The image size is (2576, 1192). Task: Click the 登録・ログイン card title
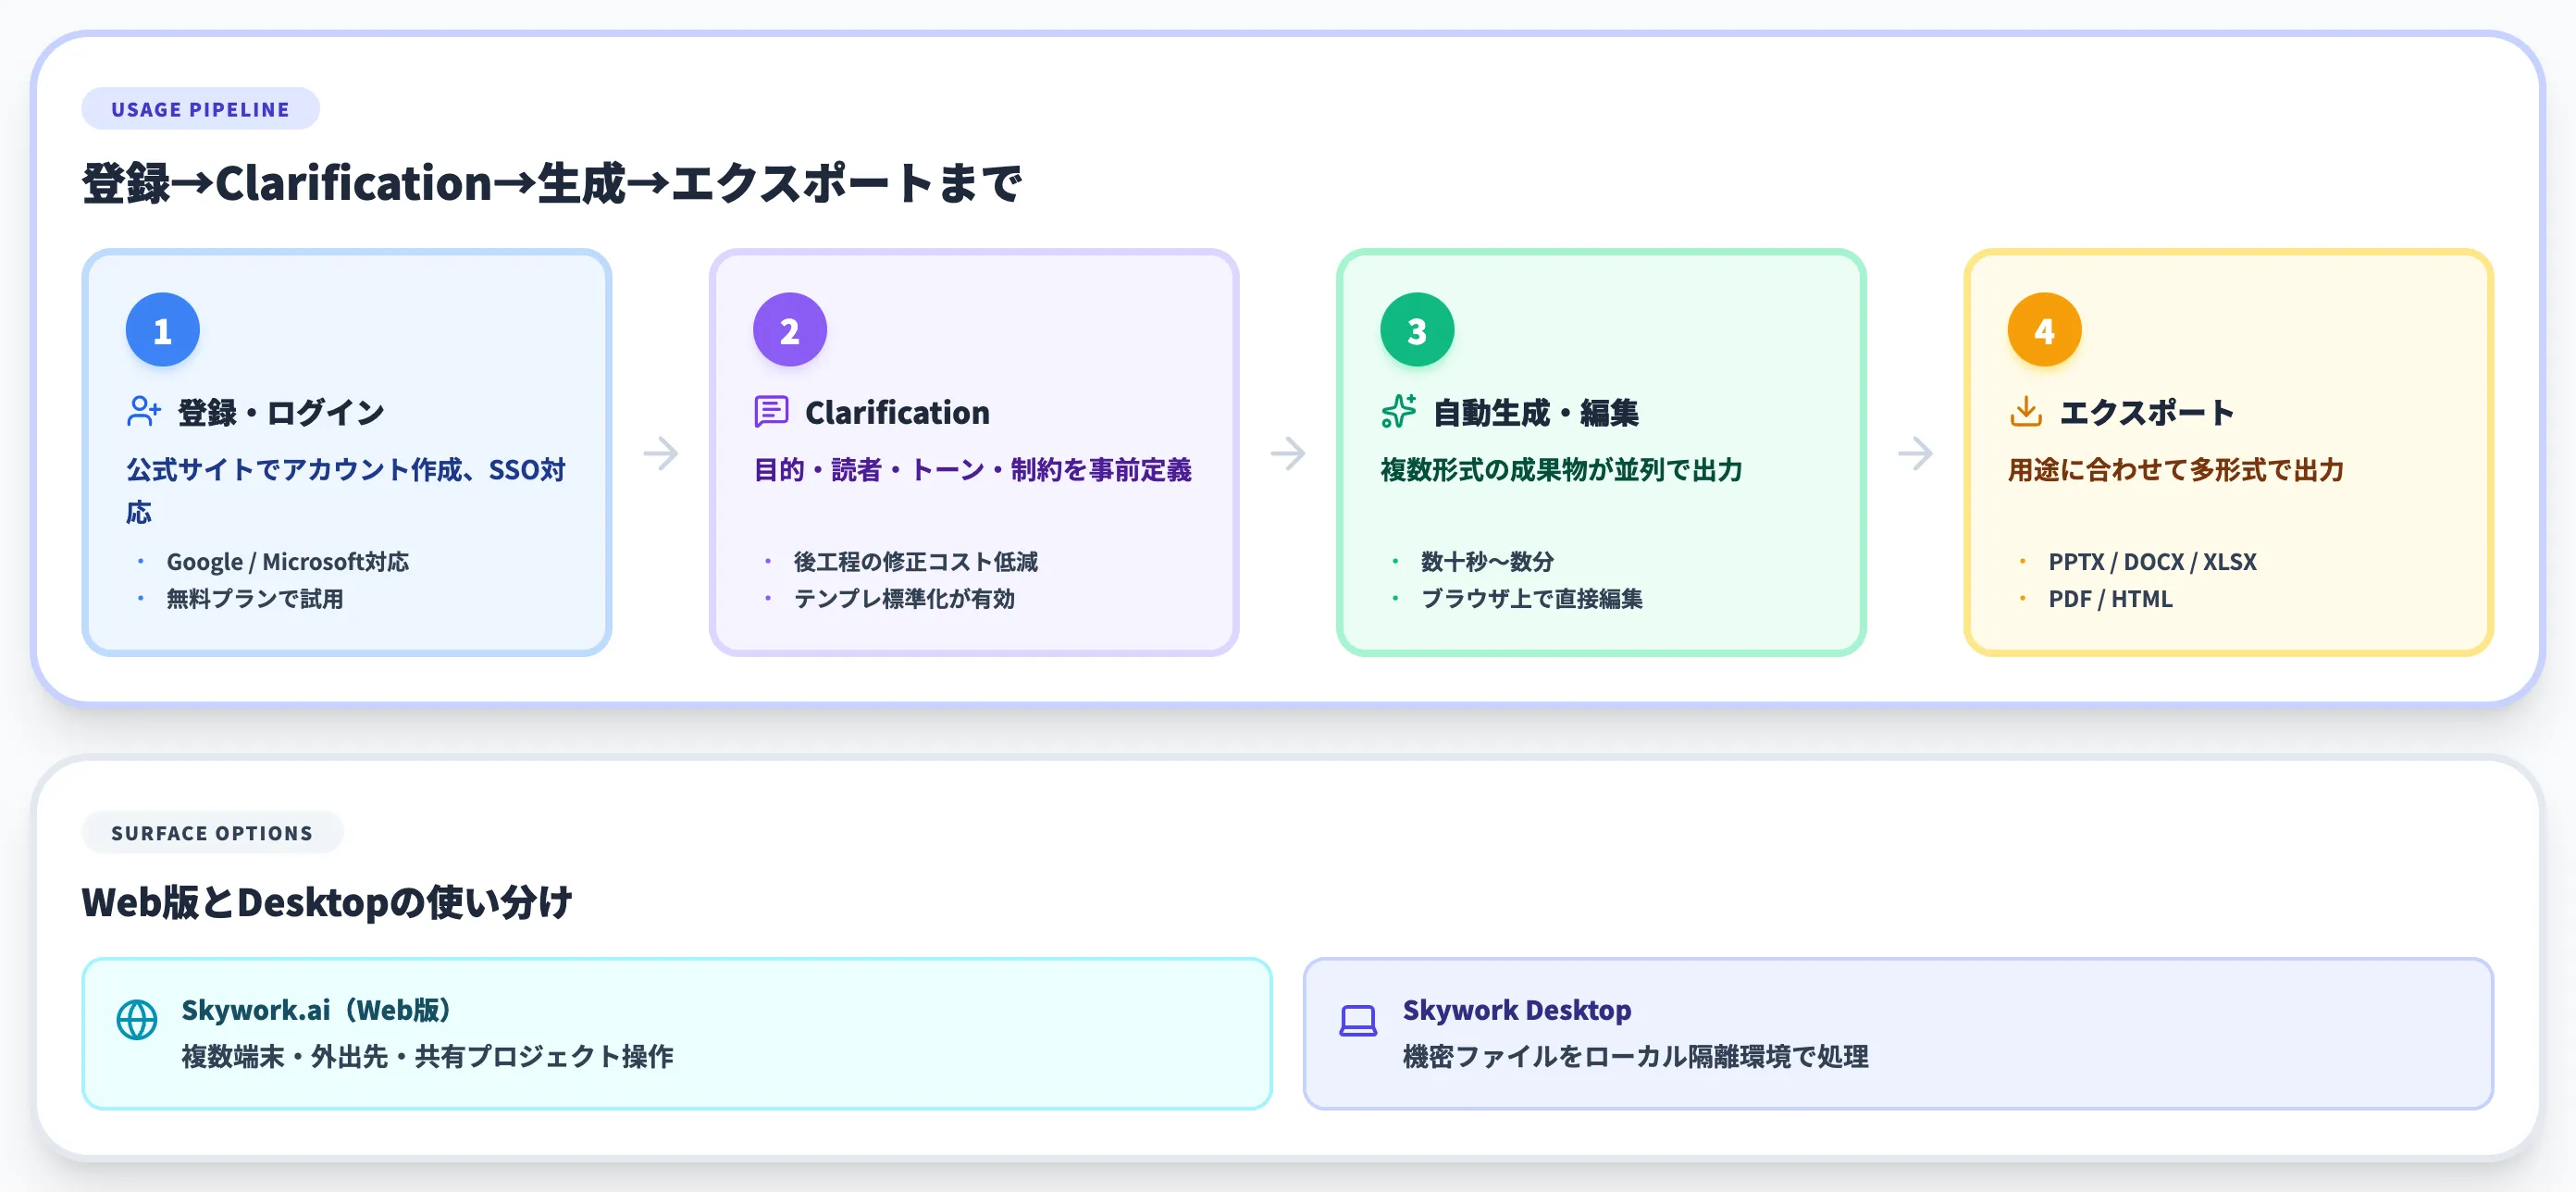(x=281, y=412)
